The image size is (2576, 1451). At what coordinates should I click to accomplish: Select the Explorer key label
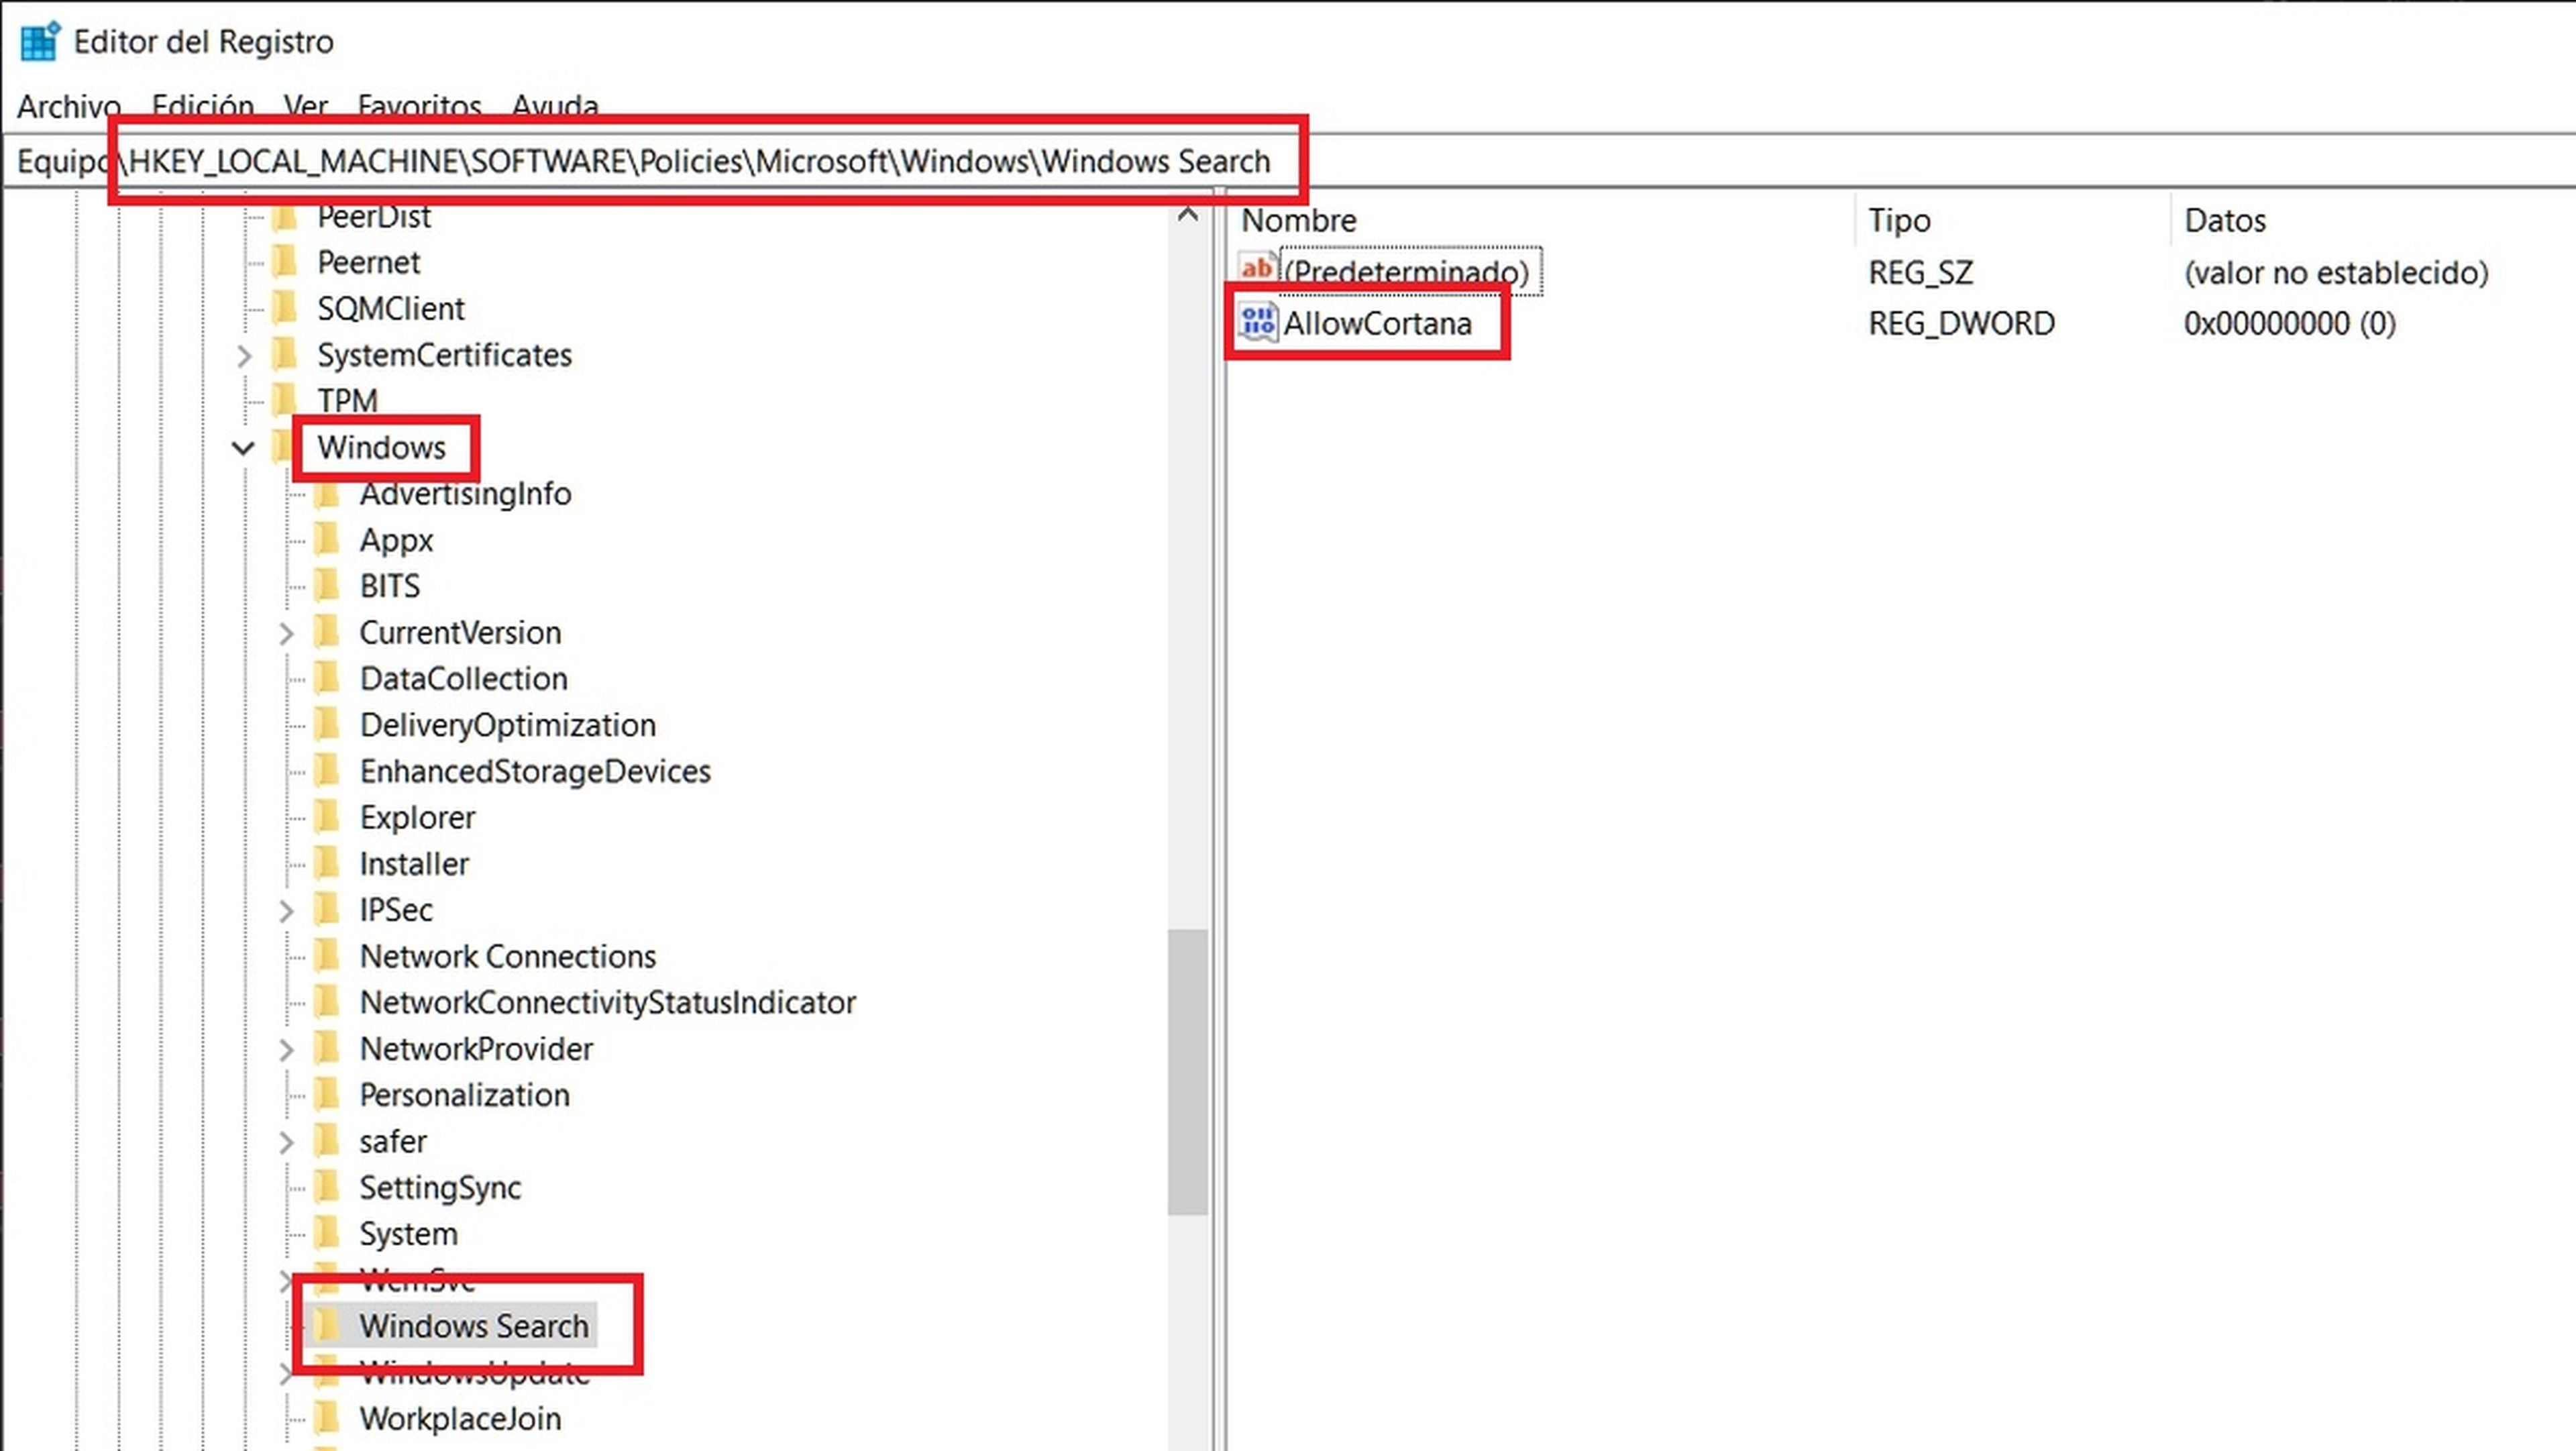tap(417, 818)
